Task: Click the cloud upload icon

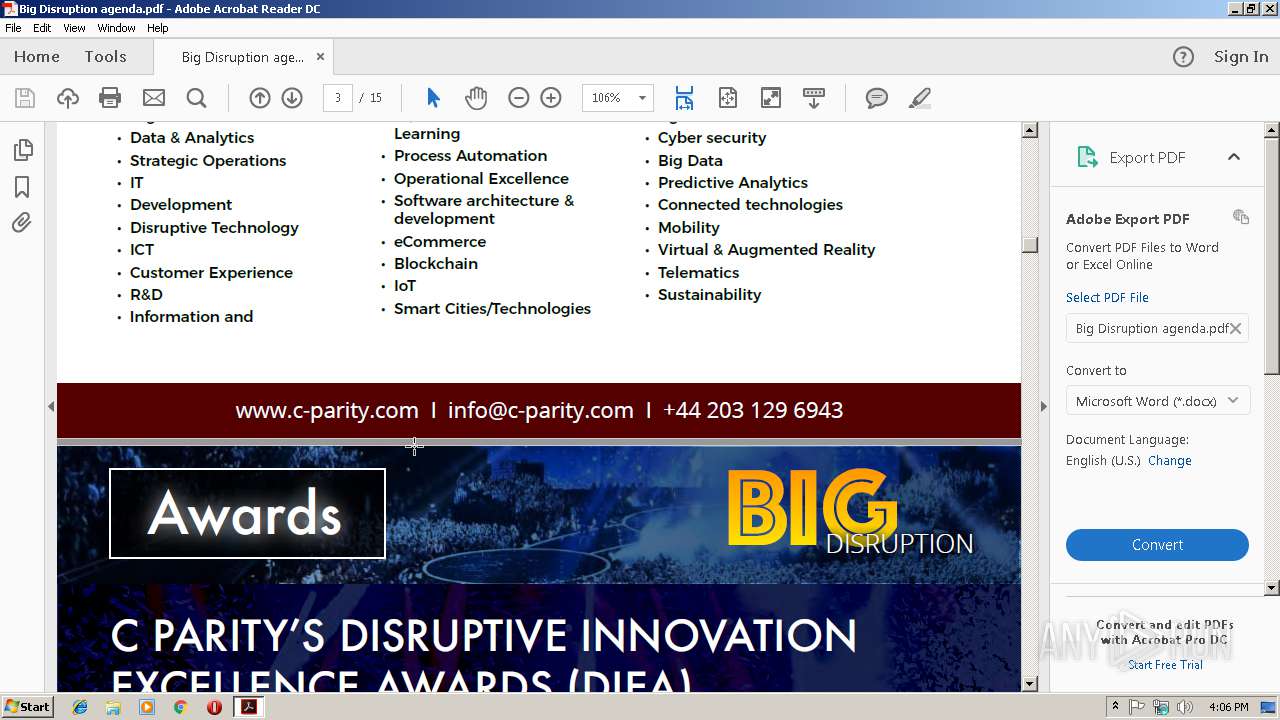Action: [x=68, y=98]
